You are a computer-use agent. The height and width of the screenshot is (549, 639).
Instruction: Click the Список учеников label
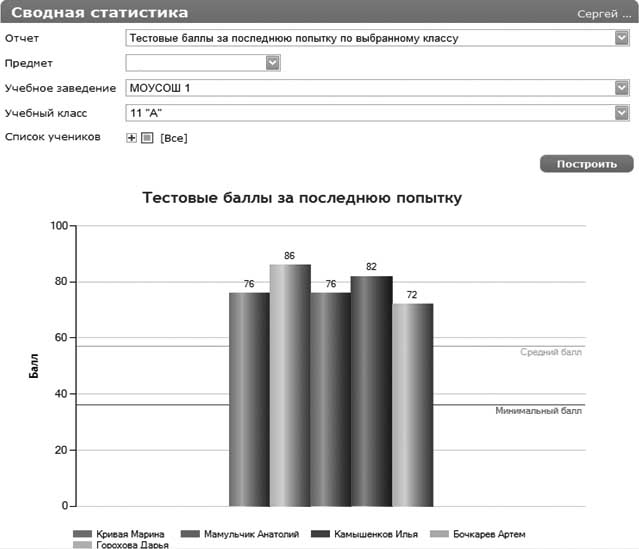point(53,137)
